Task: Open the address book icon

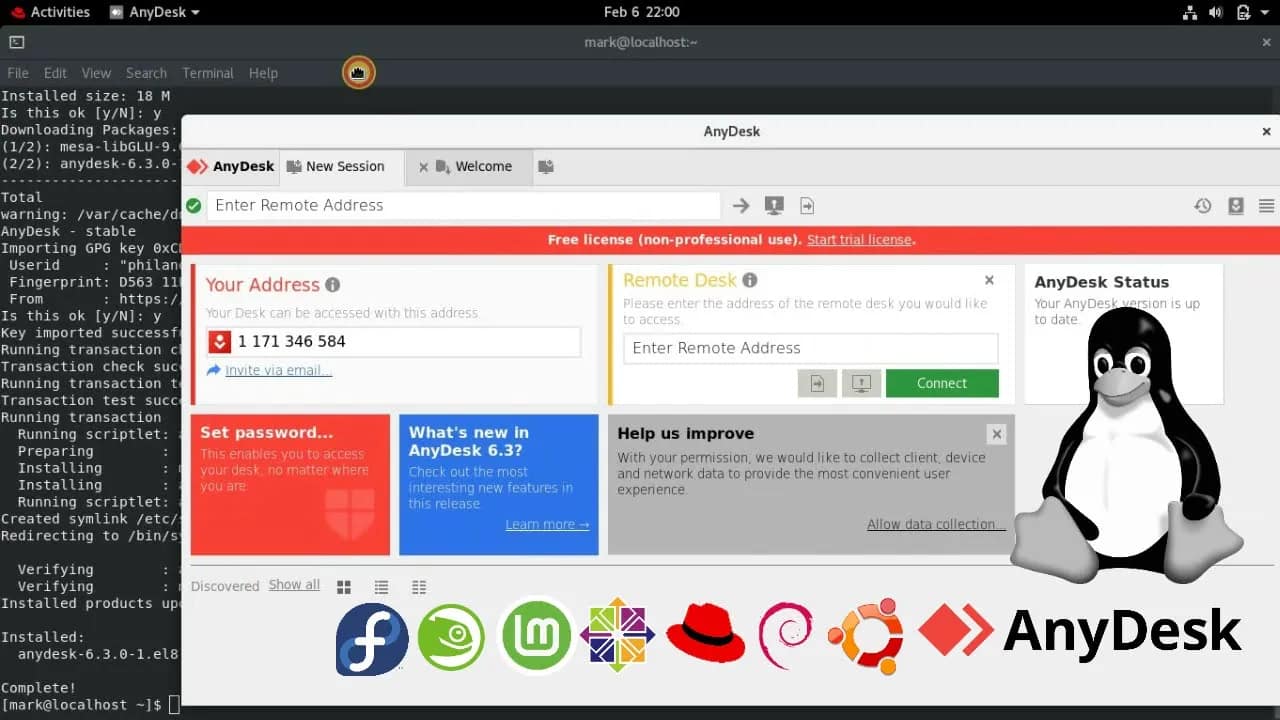Action: click(1235, 205)
